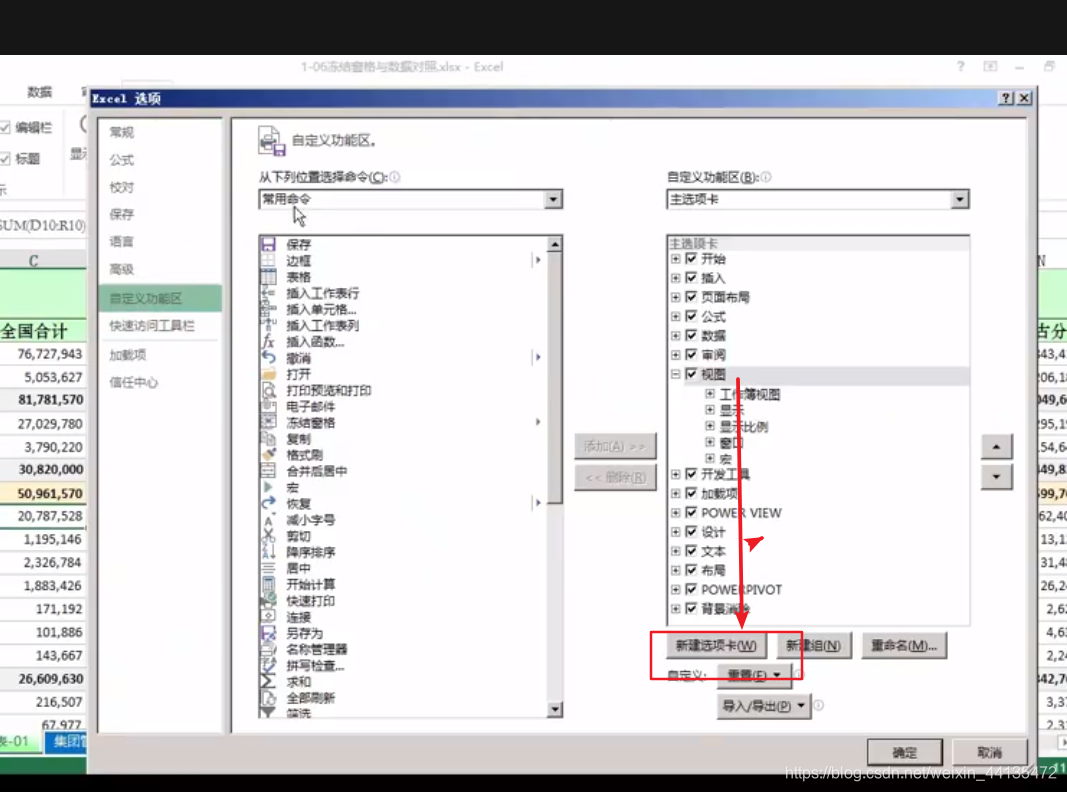This screenshot has height=792, width=1067.
Task: Open the 信任中心 category
Action: (x=133, y=382)
